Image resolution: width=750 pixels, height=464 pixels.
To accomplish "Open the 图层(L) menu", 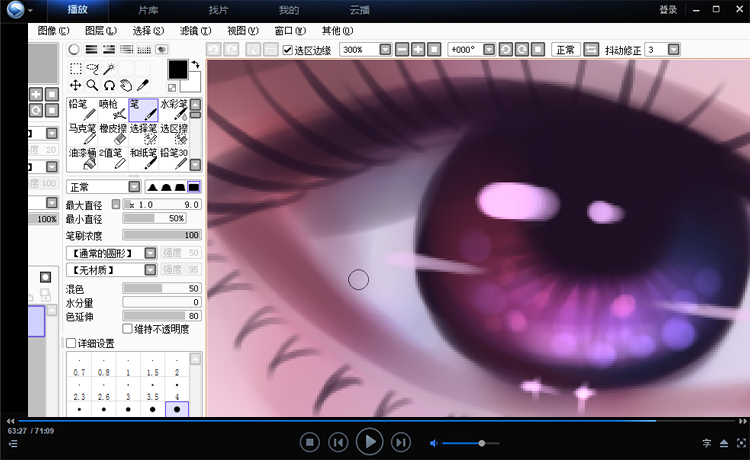I will point(101,31).
